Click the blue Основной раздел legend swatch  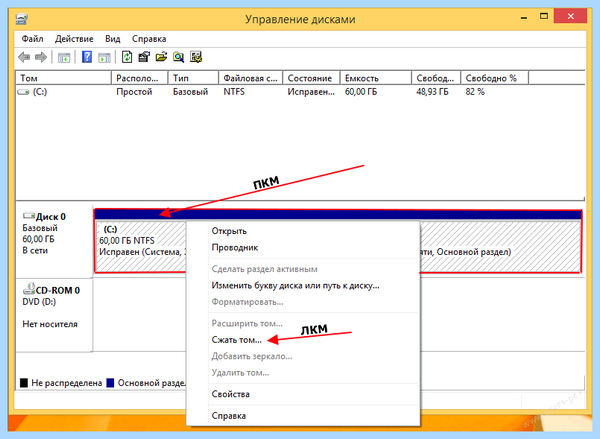click(110, 383)
